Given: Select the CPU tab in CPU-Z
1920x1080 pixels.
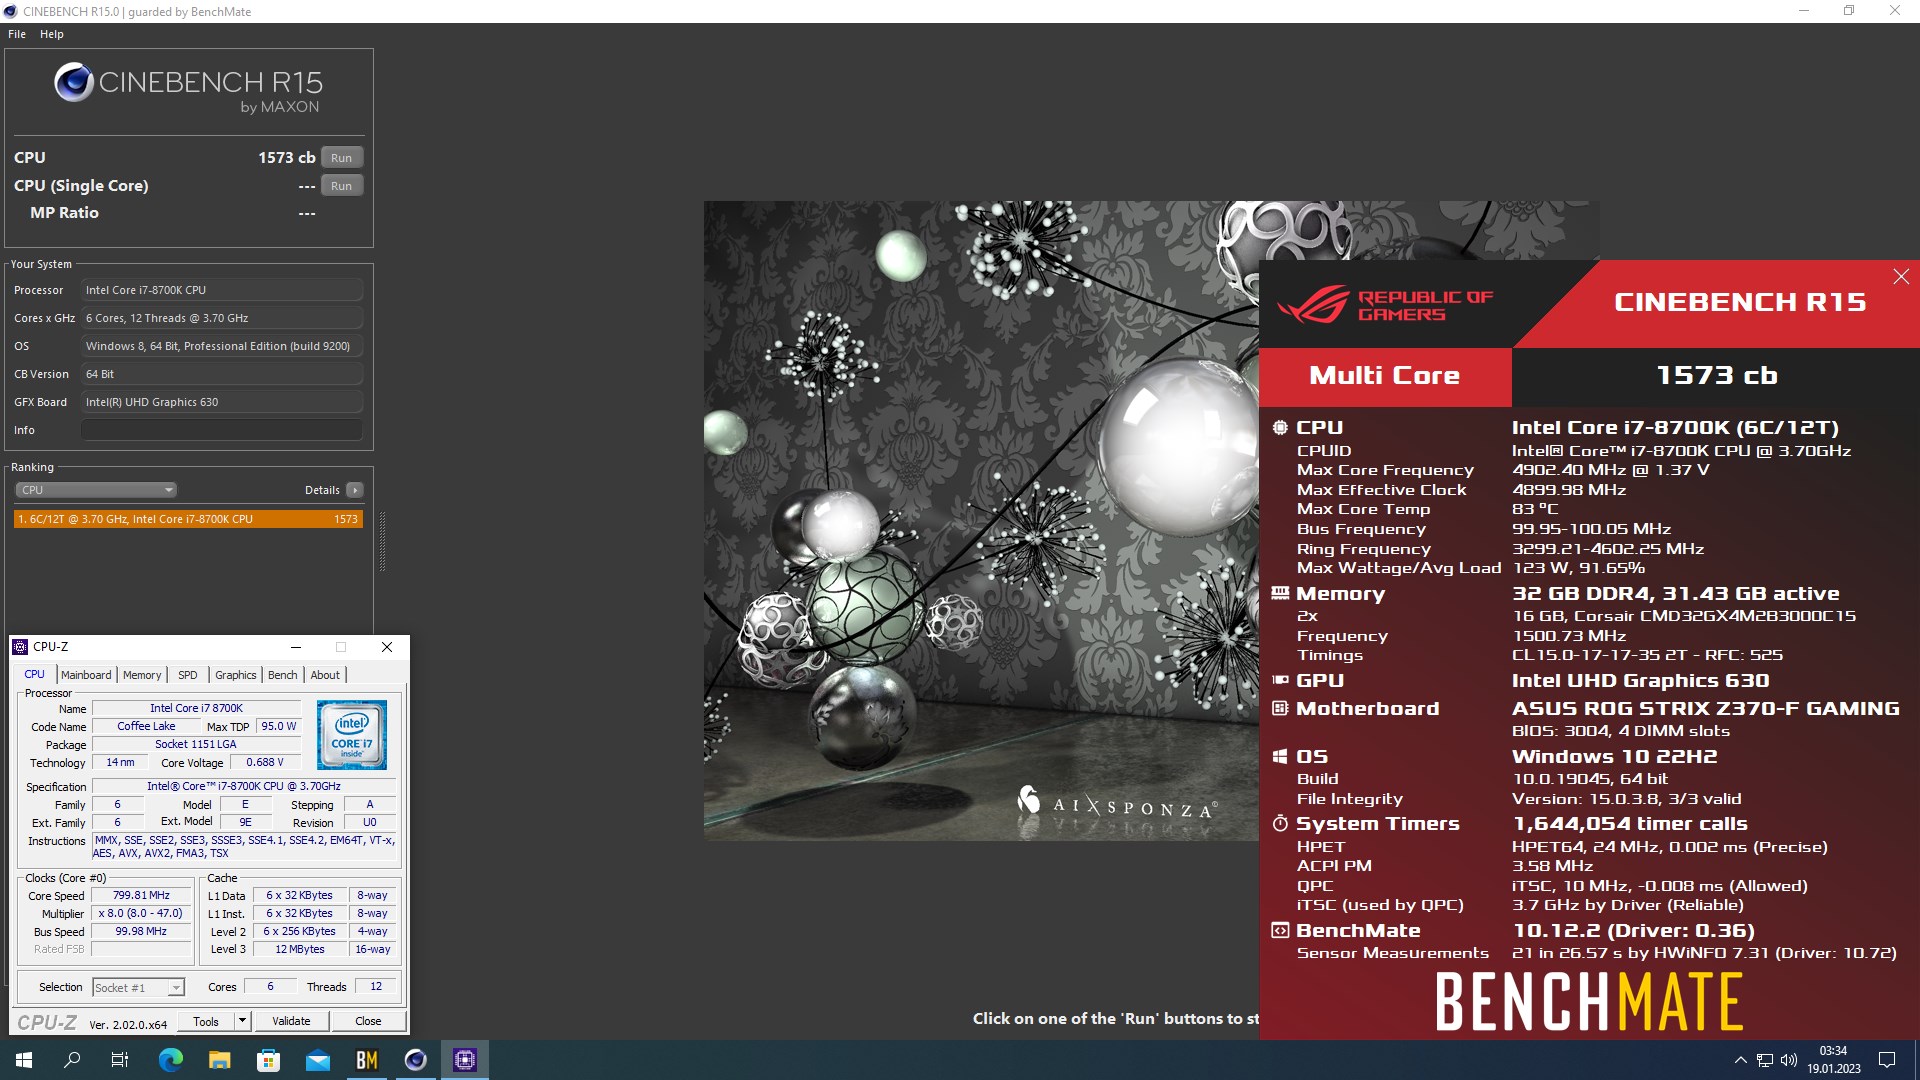Looking at the screenshot, I should [x=34, y=675].
